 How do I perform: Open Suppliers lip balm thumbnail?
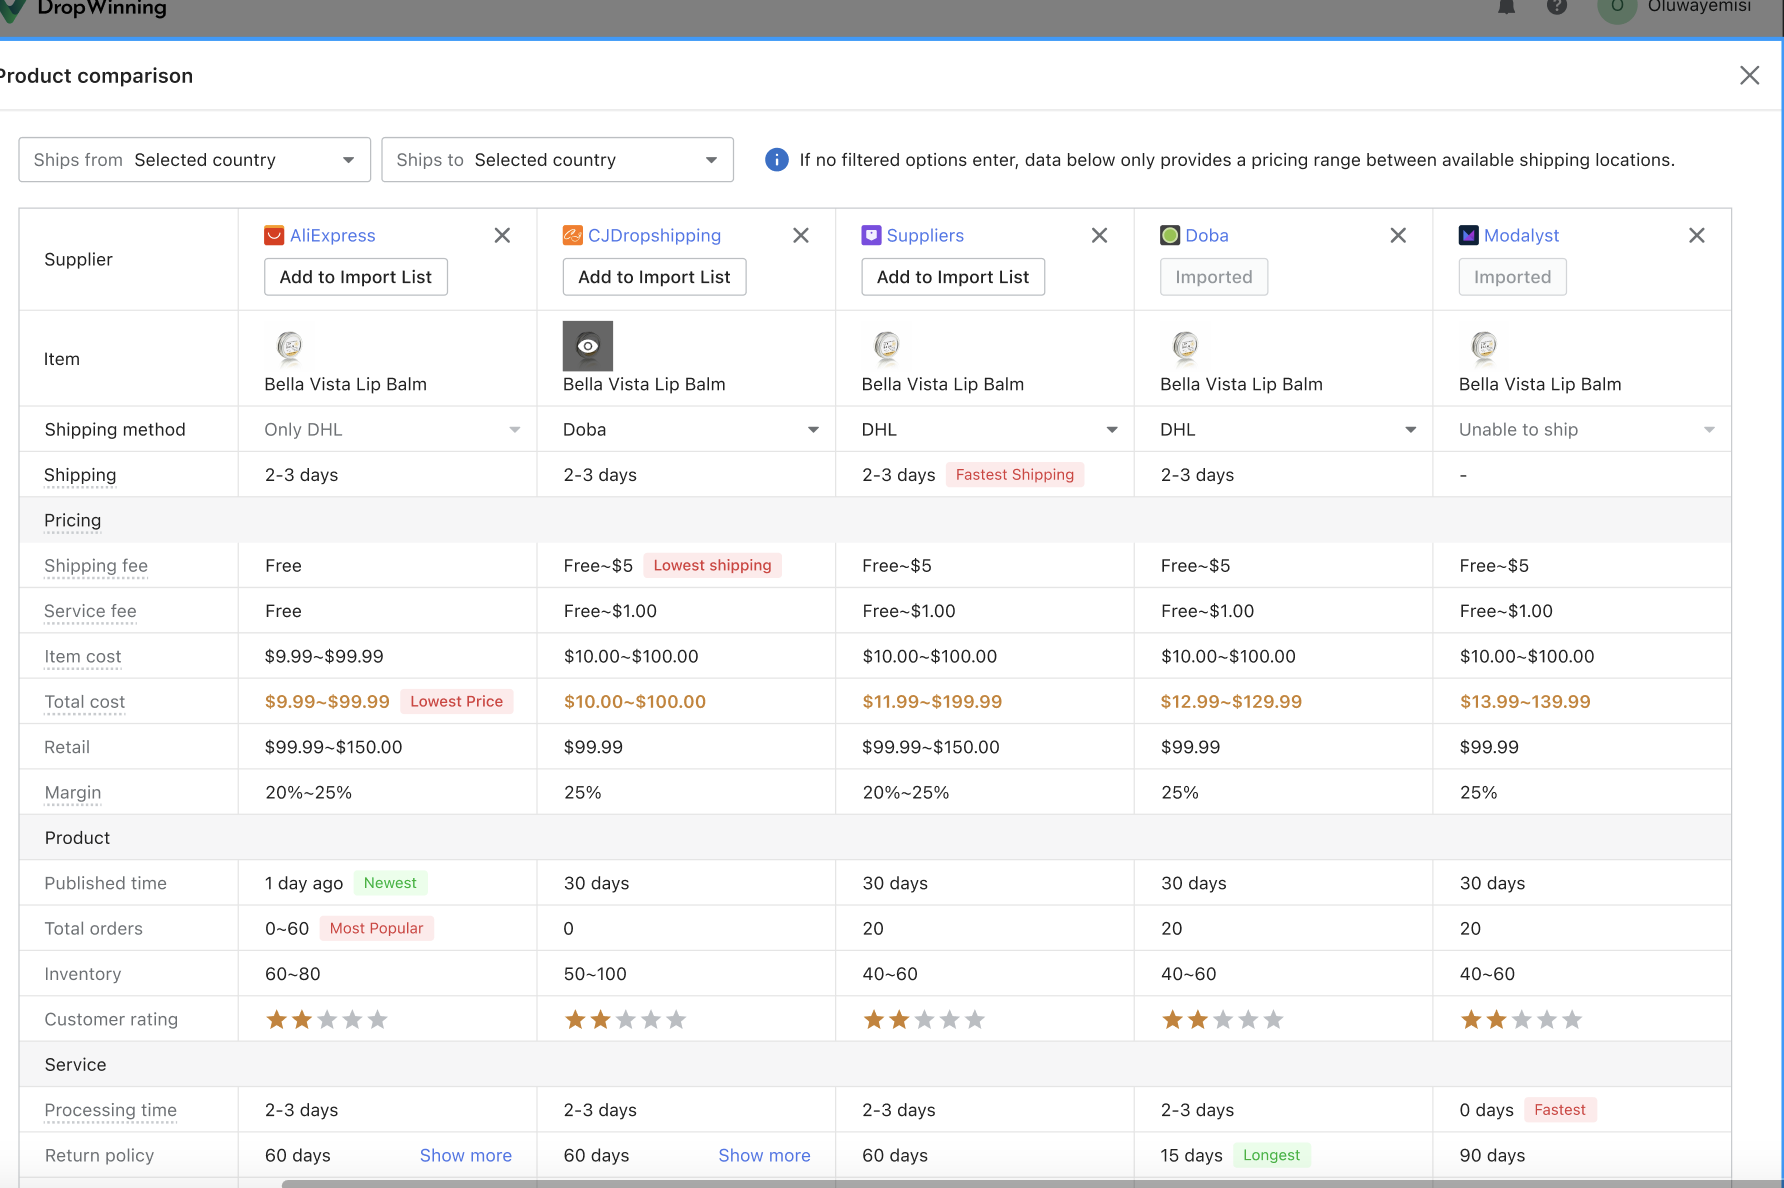pyautogui.click(x=887, y=346)
